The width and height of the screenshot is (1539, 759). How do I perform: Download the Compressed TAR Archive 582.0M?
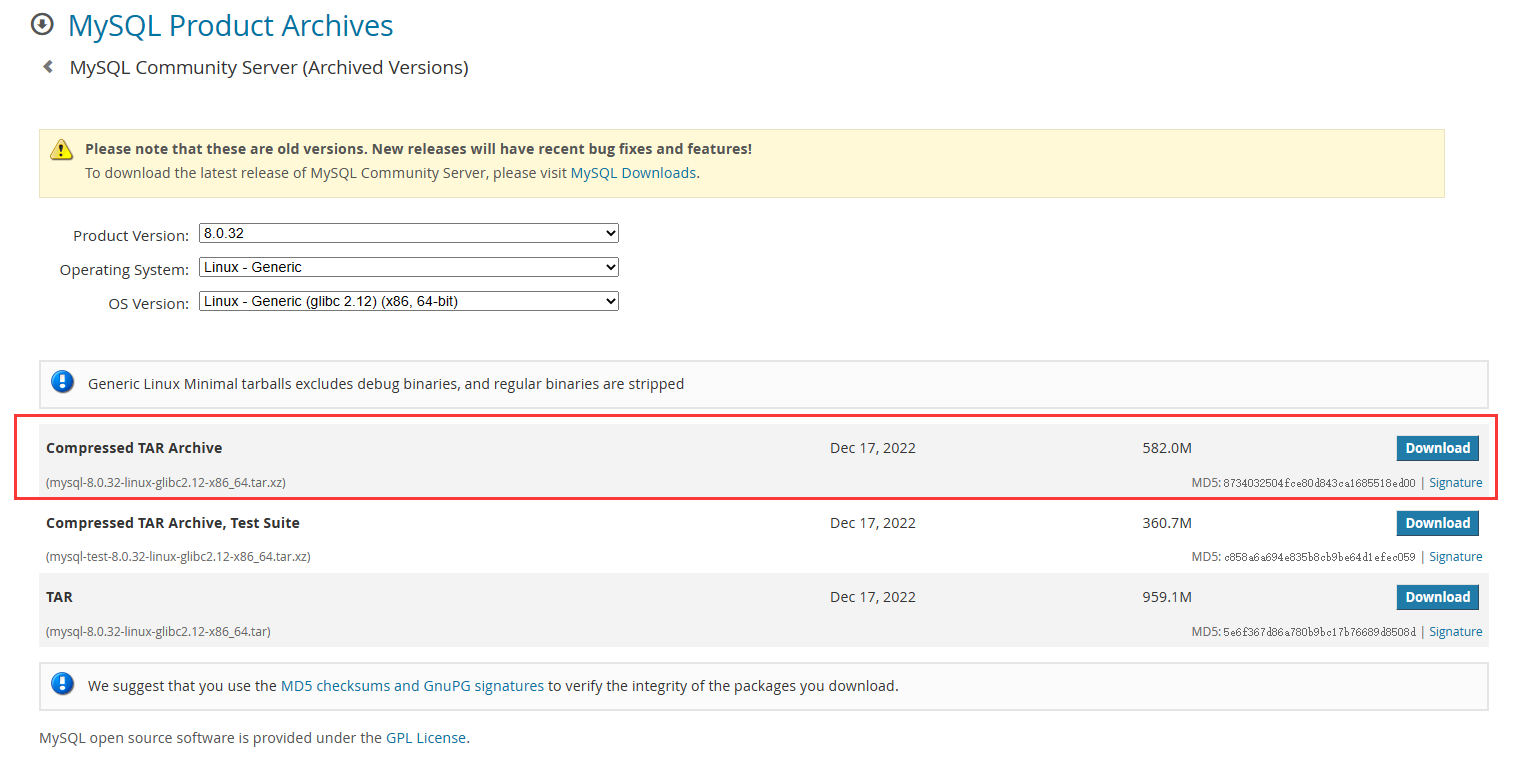pos(1437,448)
